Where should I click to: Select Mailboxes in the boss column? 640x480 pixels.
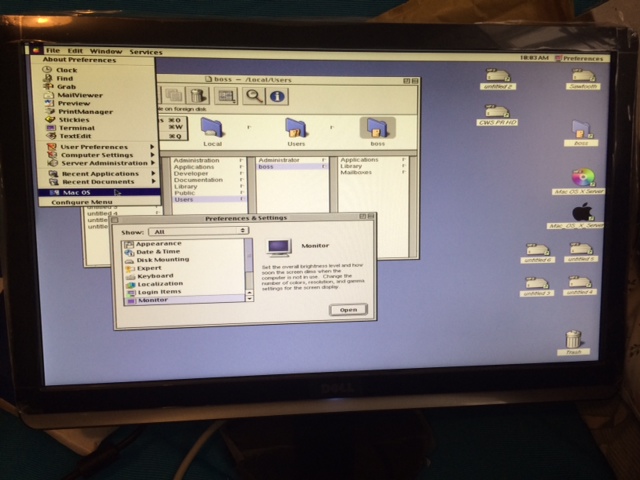356,172
